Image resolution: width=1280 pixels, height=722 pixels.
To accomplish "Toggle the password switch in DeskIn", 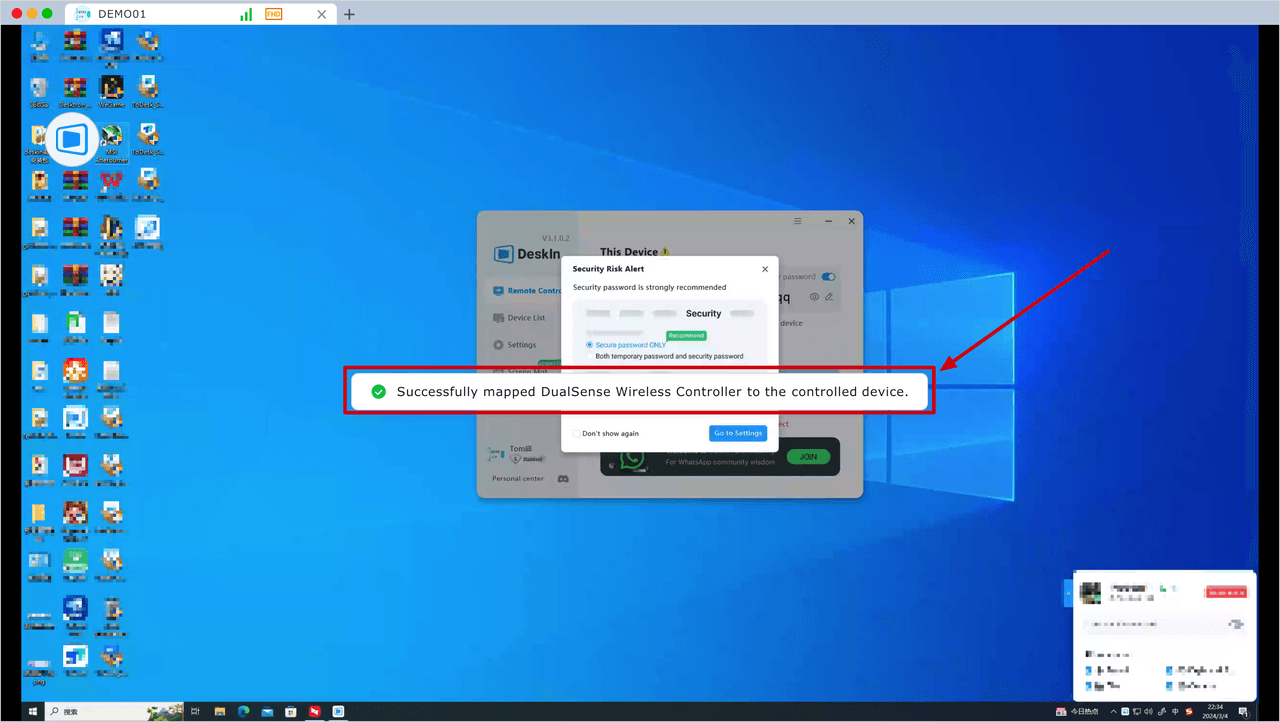I will [828, 277].
